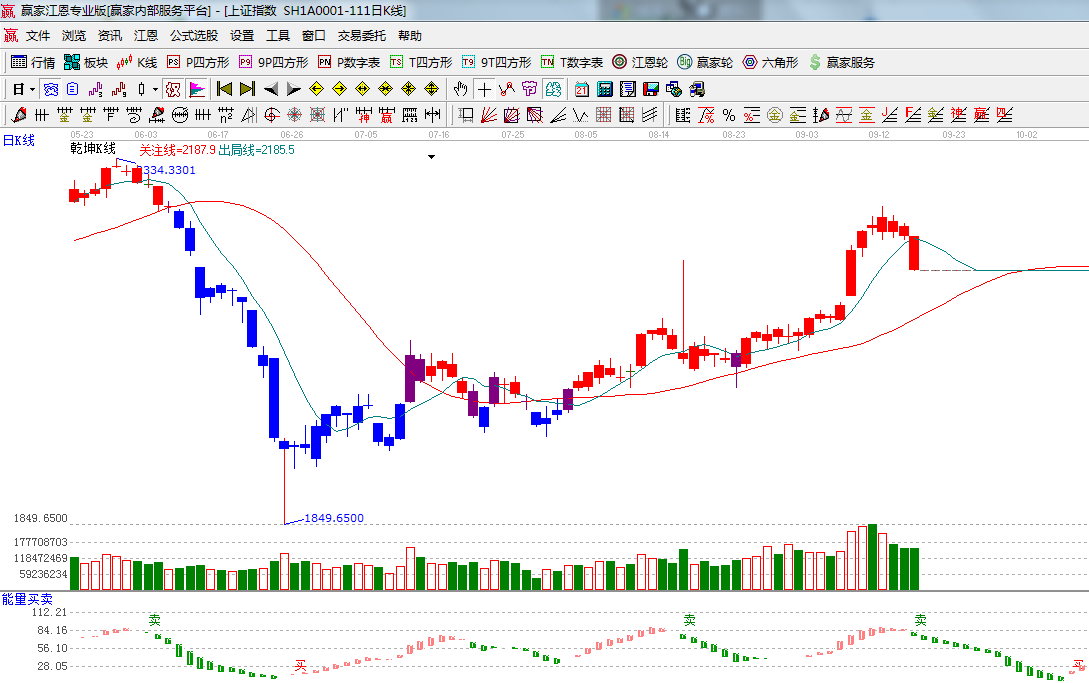This screenshot has height=683, width=1089.
Task: Open the calculator tool icon
Action: tap(605, 89)
